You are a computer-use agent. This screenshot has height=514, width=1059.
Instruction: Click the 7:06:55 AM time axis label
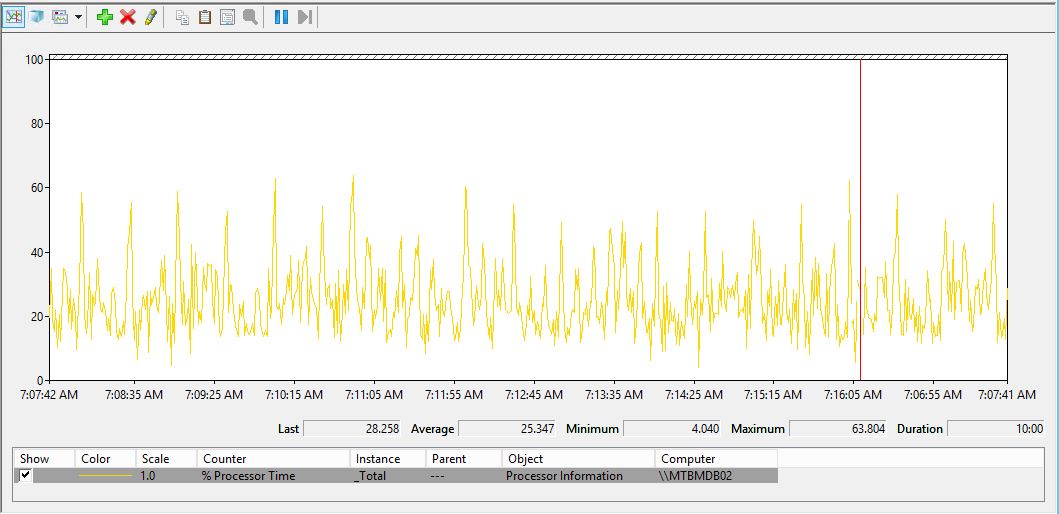coord(933,394)
